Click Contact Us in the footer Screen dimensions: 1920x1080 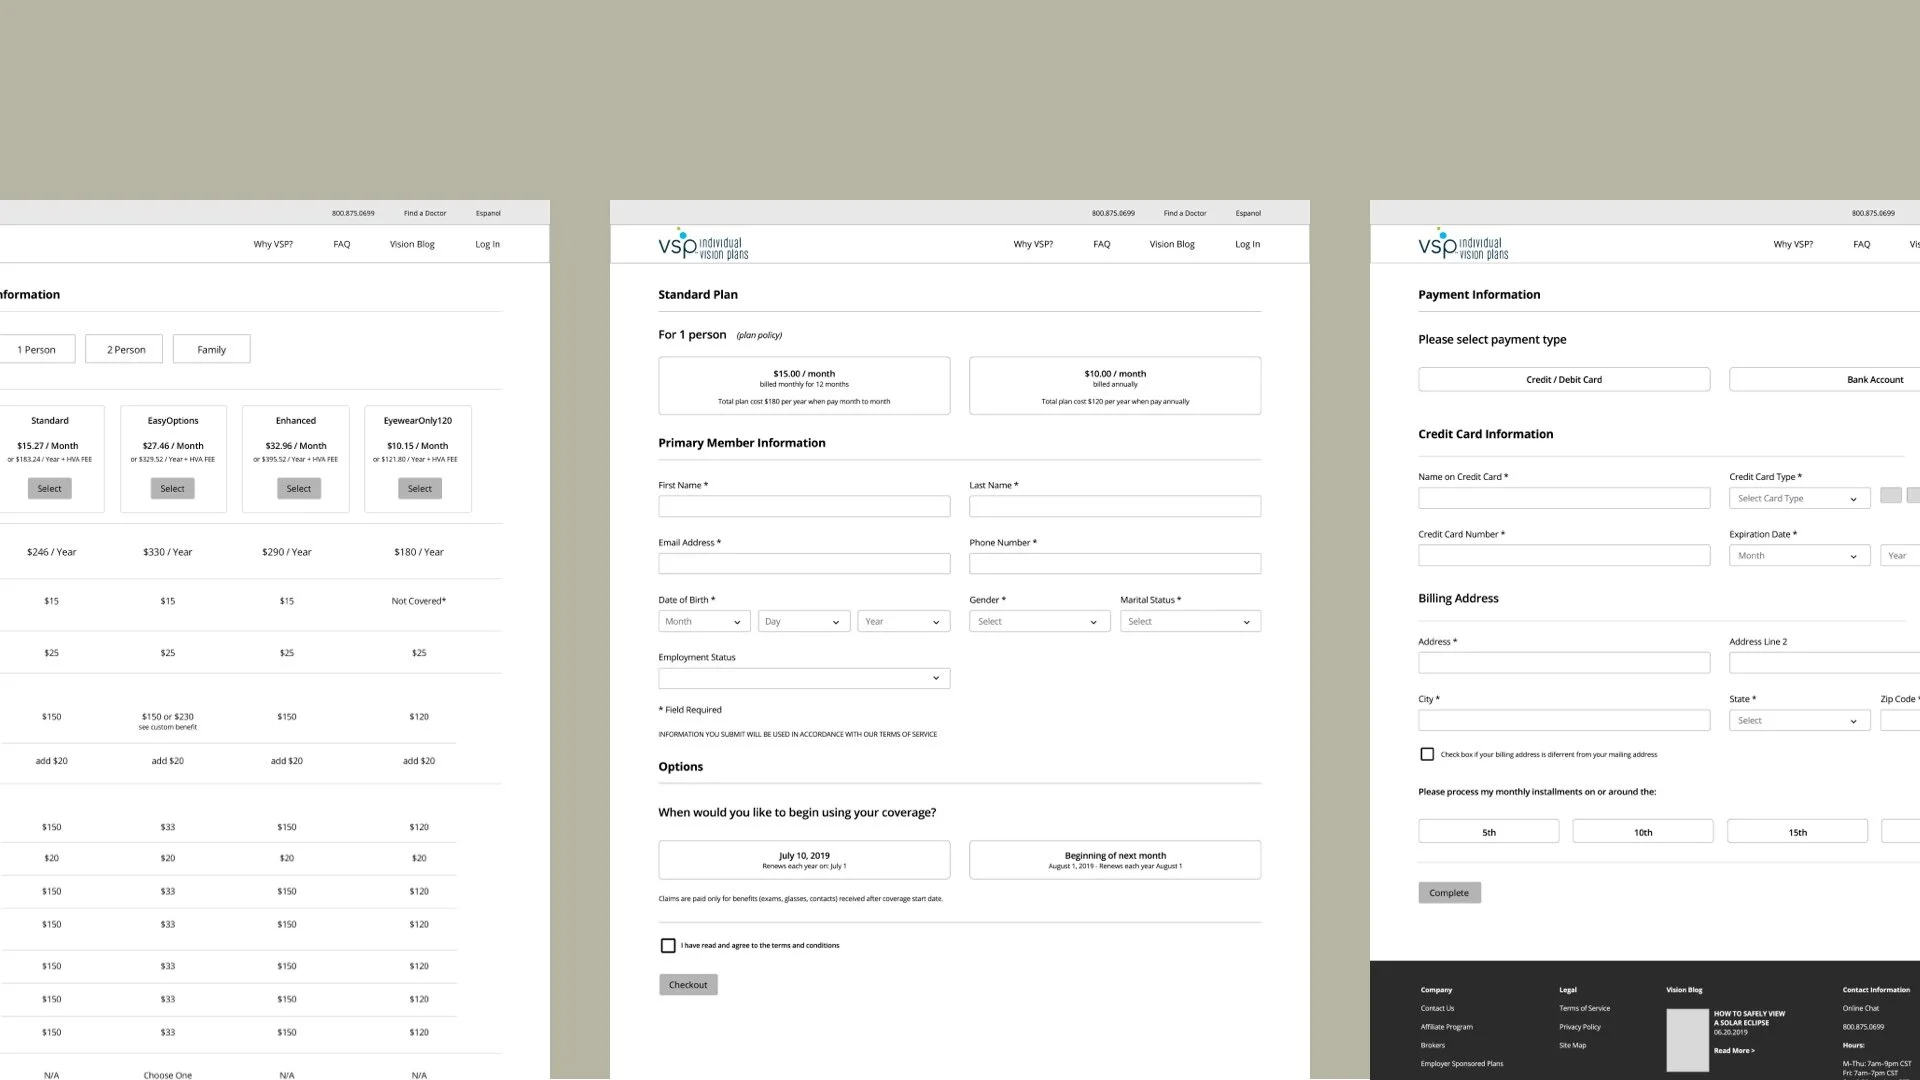1437,1008
